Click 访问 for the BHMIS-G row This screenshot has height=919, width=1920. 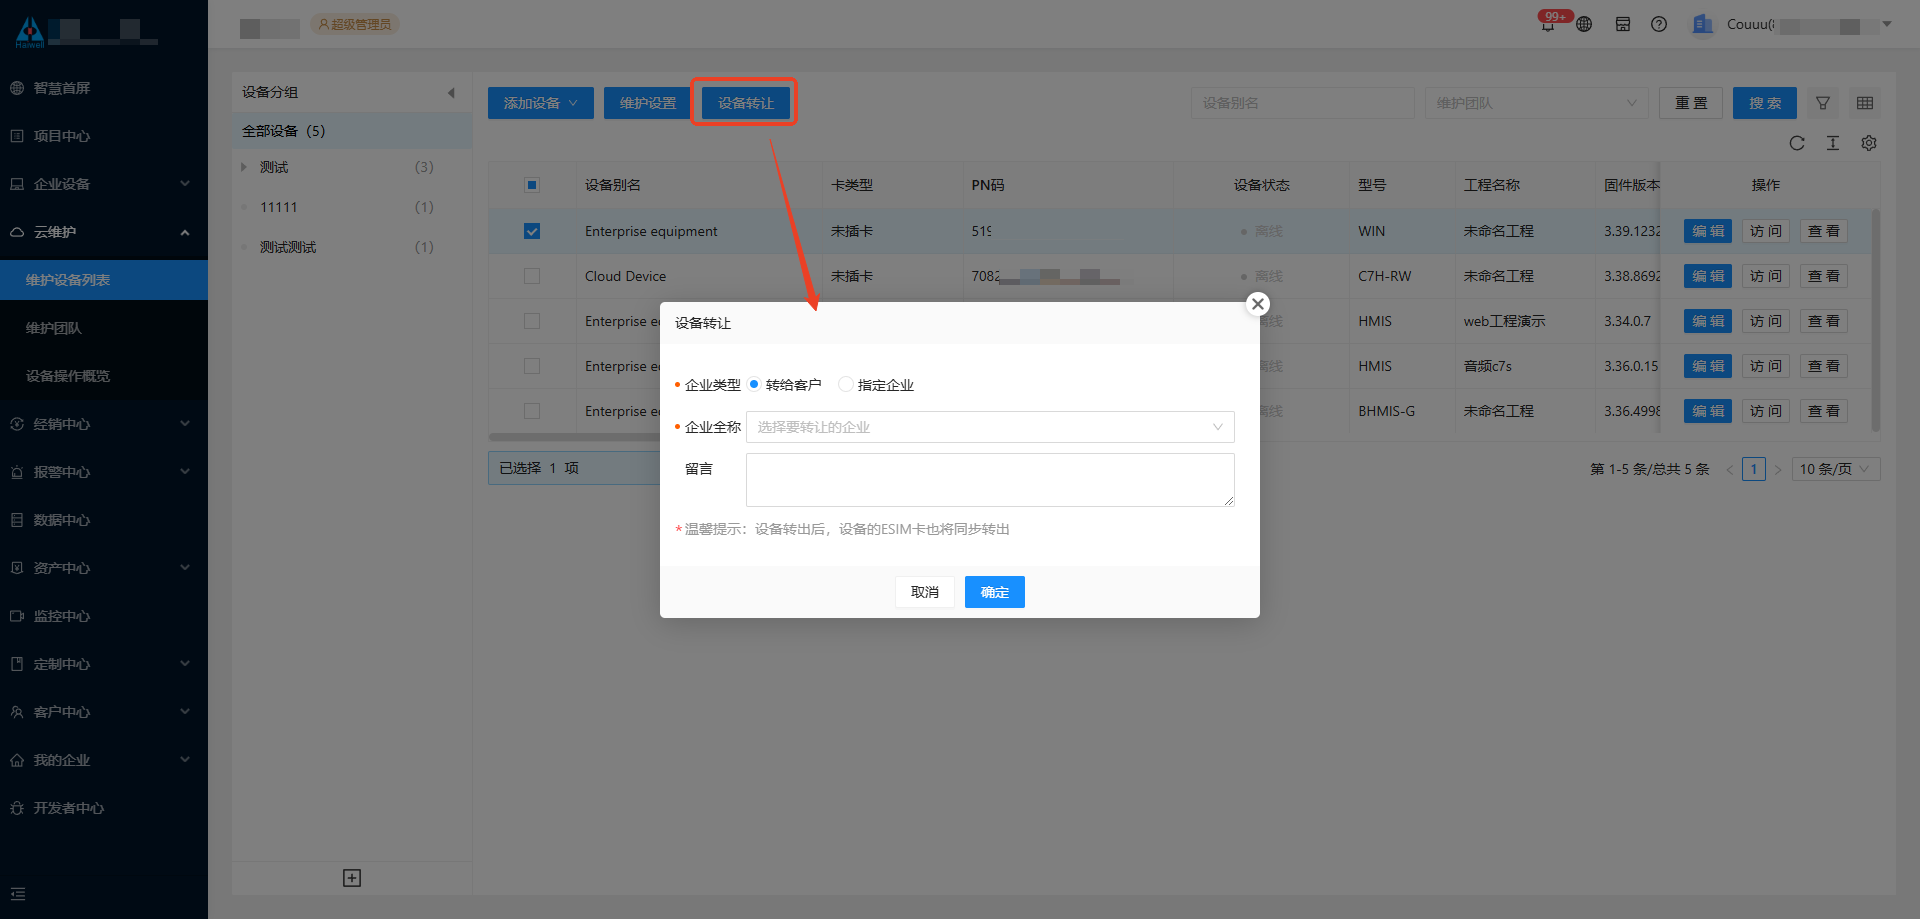coord(1766,411)
